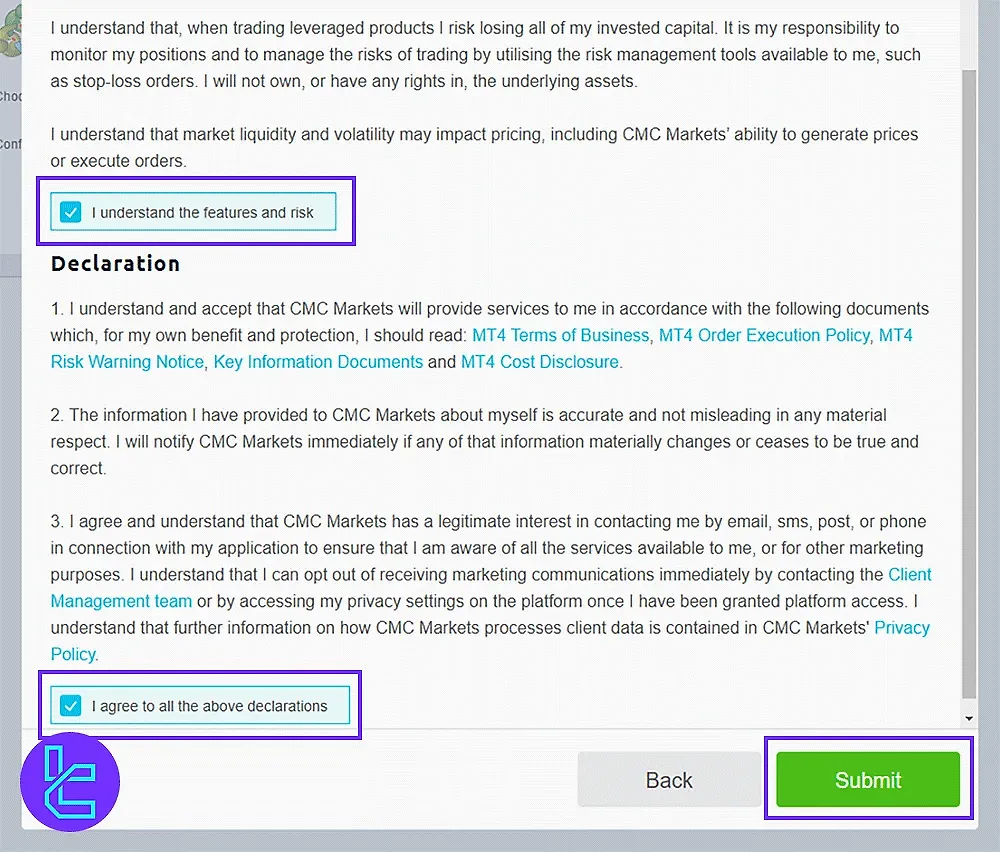
Task: Open the MT4 Terms of Business document
Action: click(x=560, y=335)
